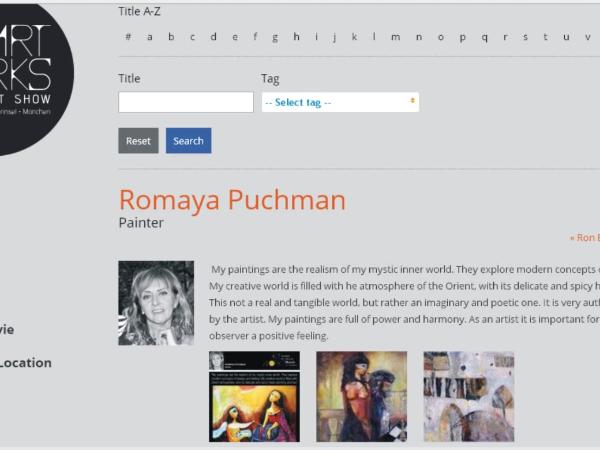Filter titles by letter a
Screen dimensions: 600x450
(150, 38)
